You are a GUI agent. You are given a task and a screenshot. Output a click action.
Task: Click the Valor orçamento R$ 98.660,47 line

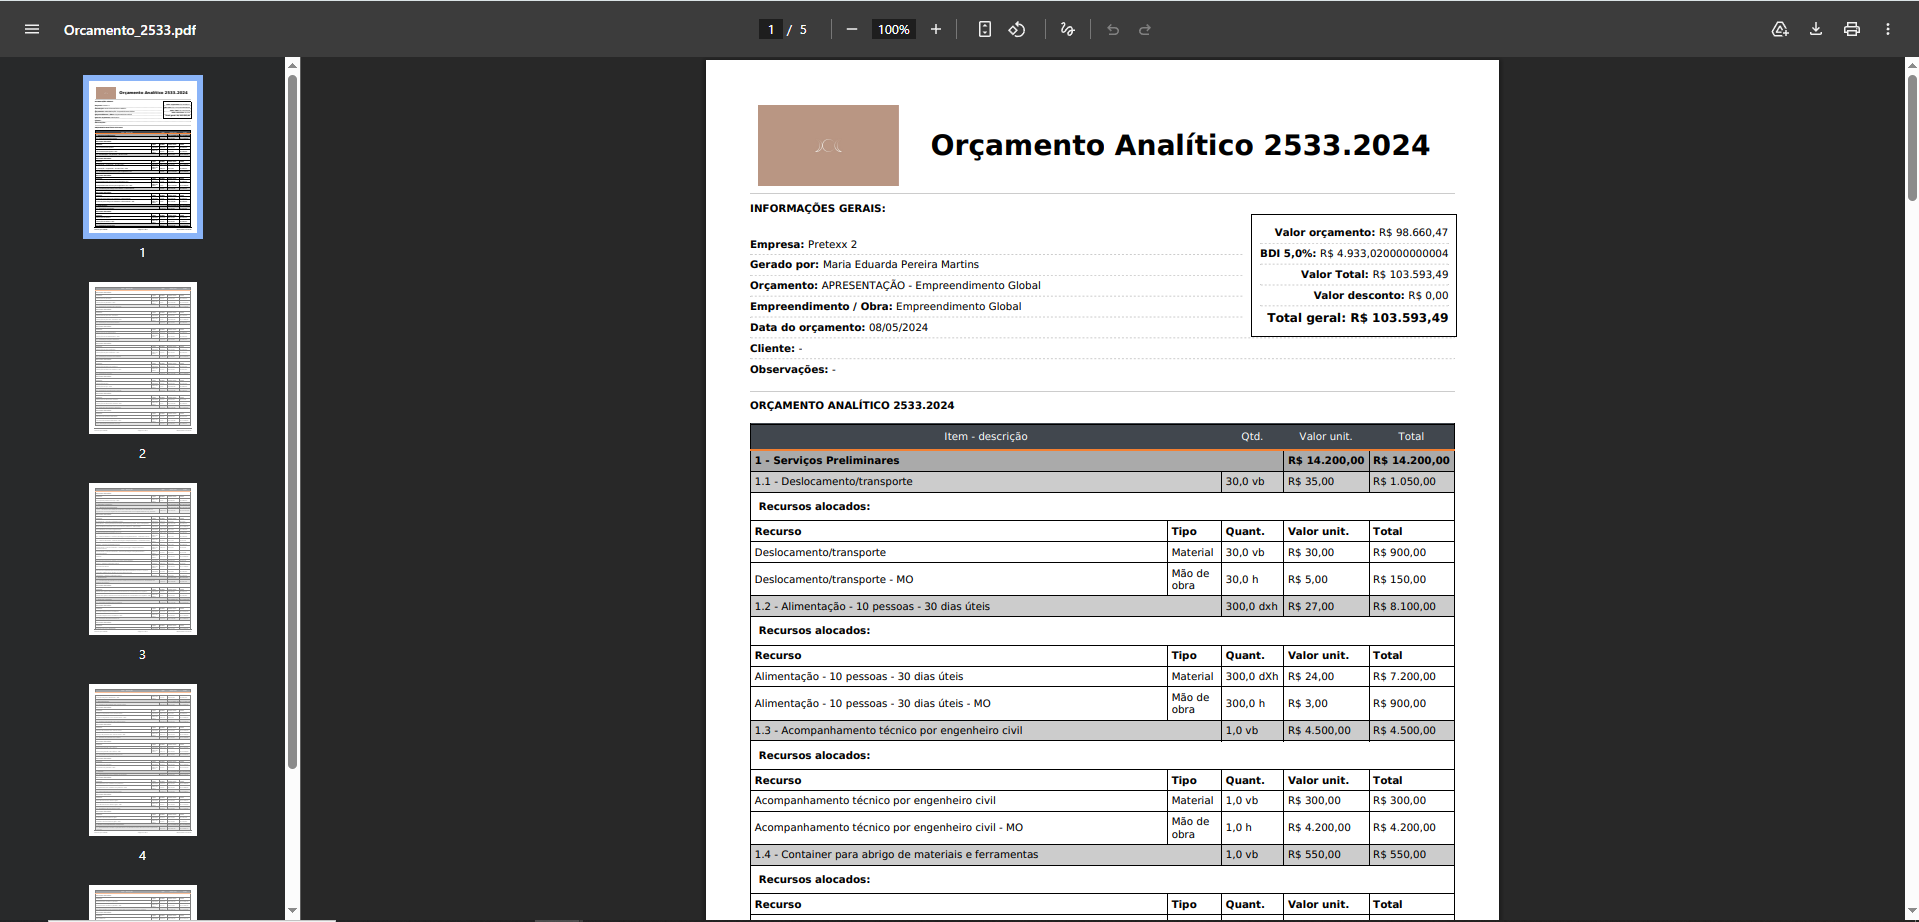[1360, 232]
